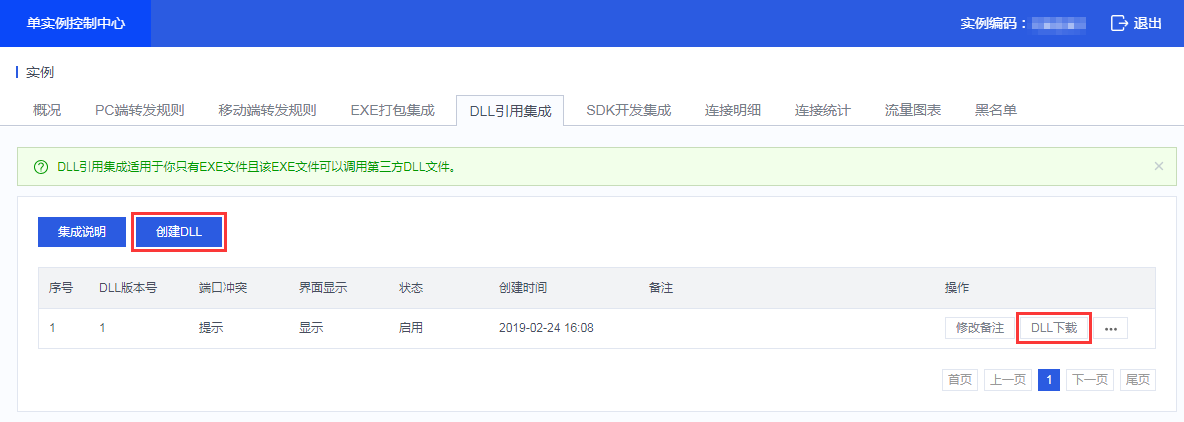1184x422 pixels.
Task: Click the 集成说明 button
Action: 82,232
